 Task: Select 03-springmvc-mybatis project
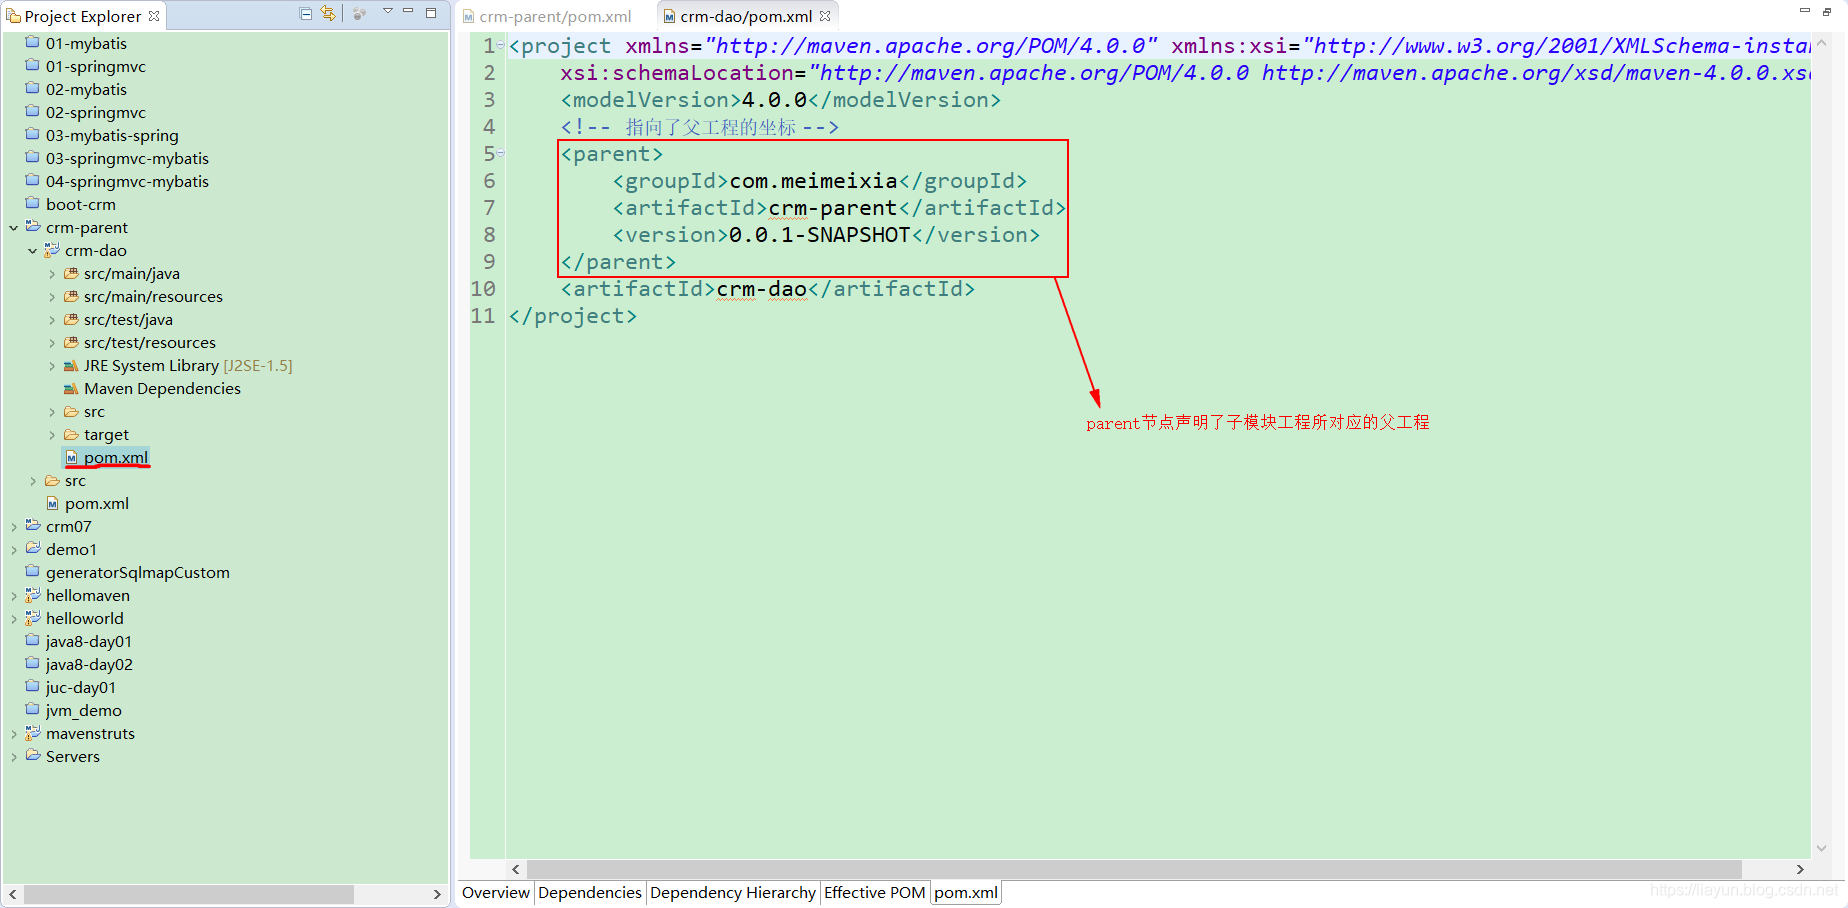(127, 159)
